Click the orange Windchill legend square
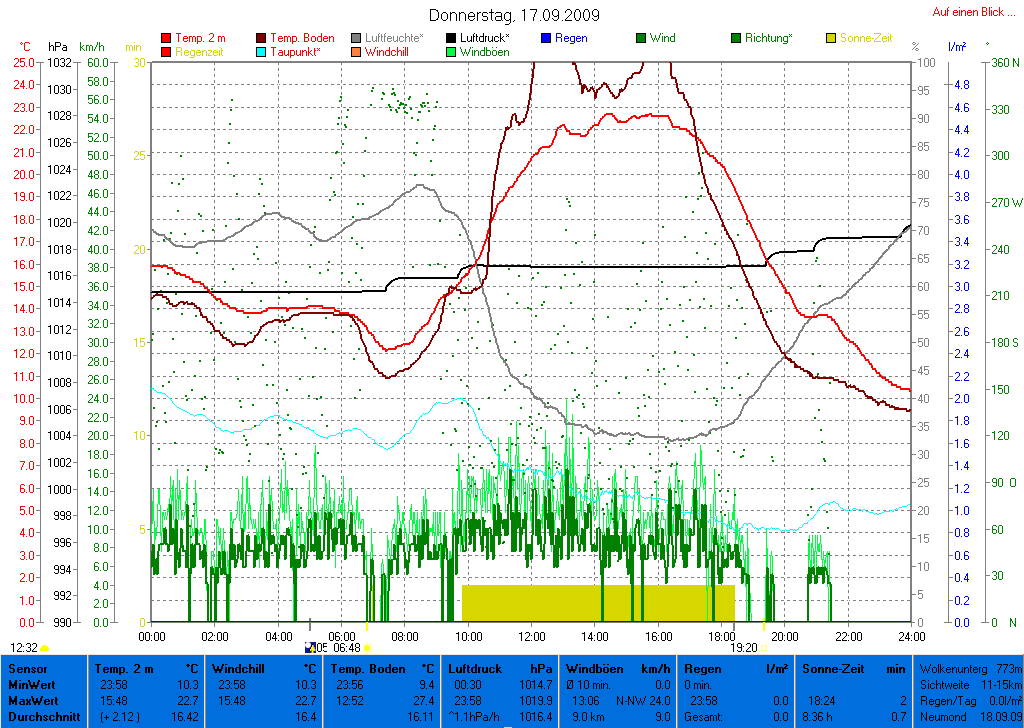 point(357,52)
